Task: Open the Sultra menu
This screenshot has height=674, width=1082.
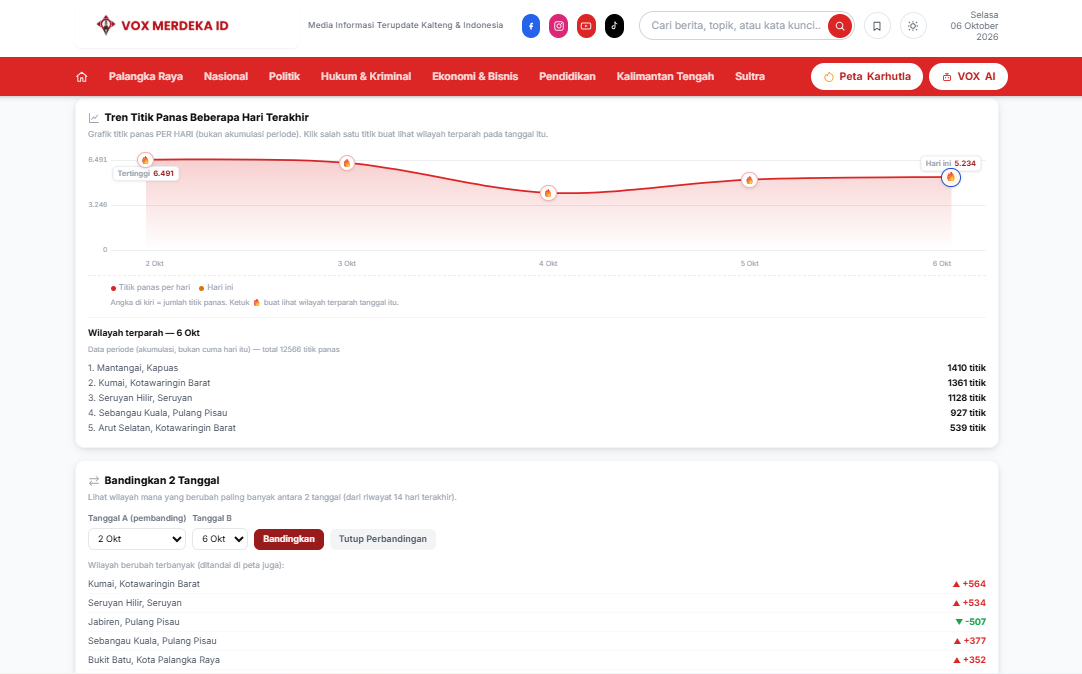Action: 750,77
